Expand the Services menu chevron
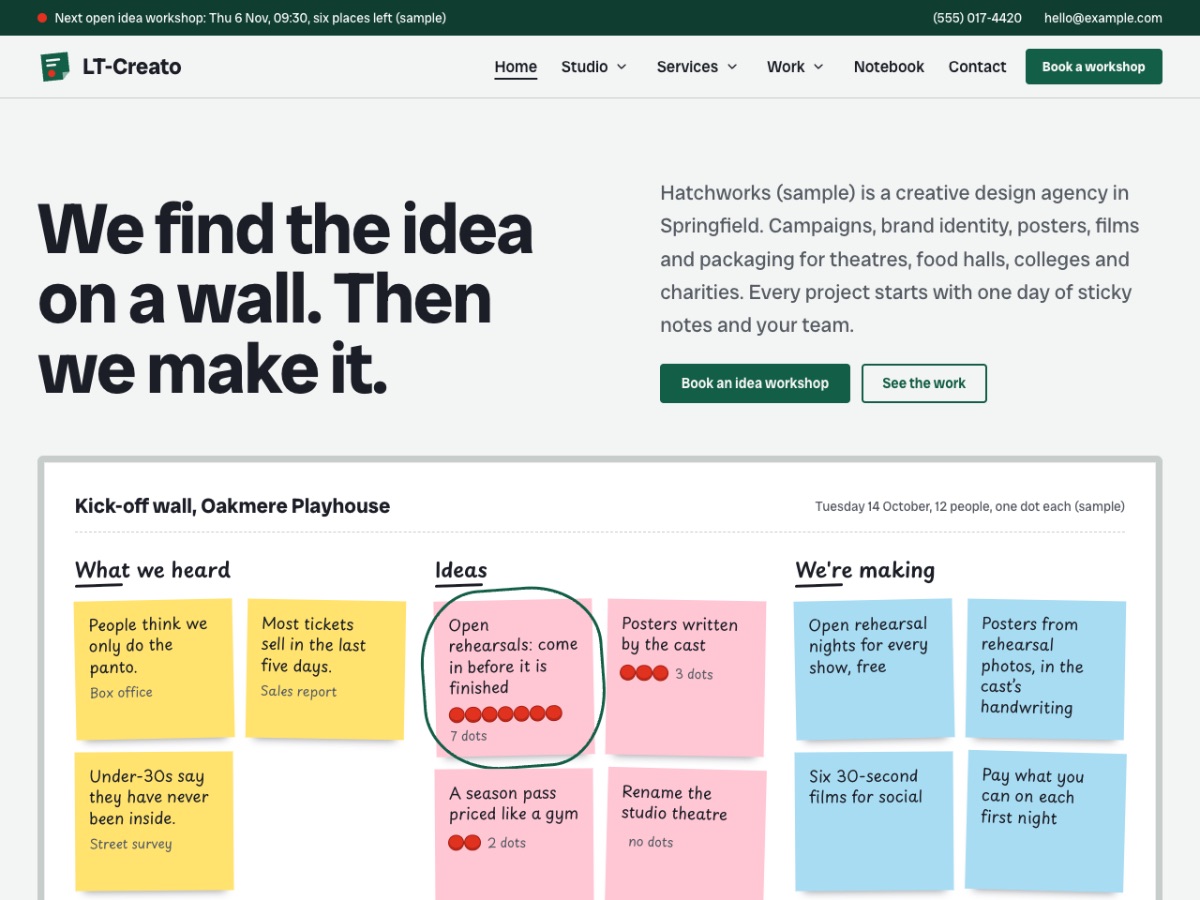 732,67
